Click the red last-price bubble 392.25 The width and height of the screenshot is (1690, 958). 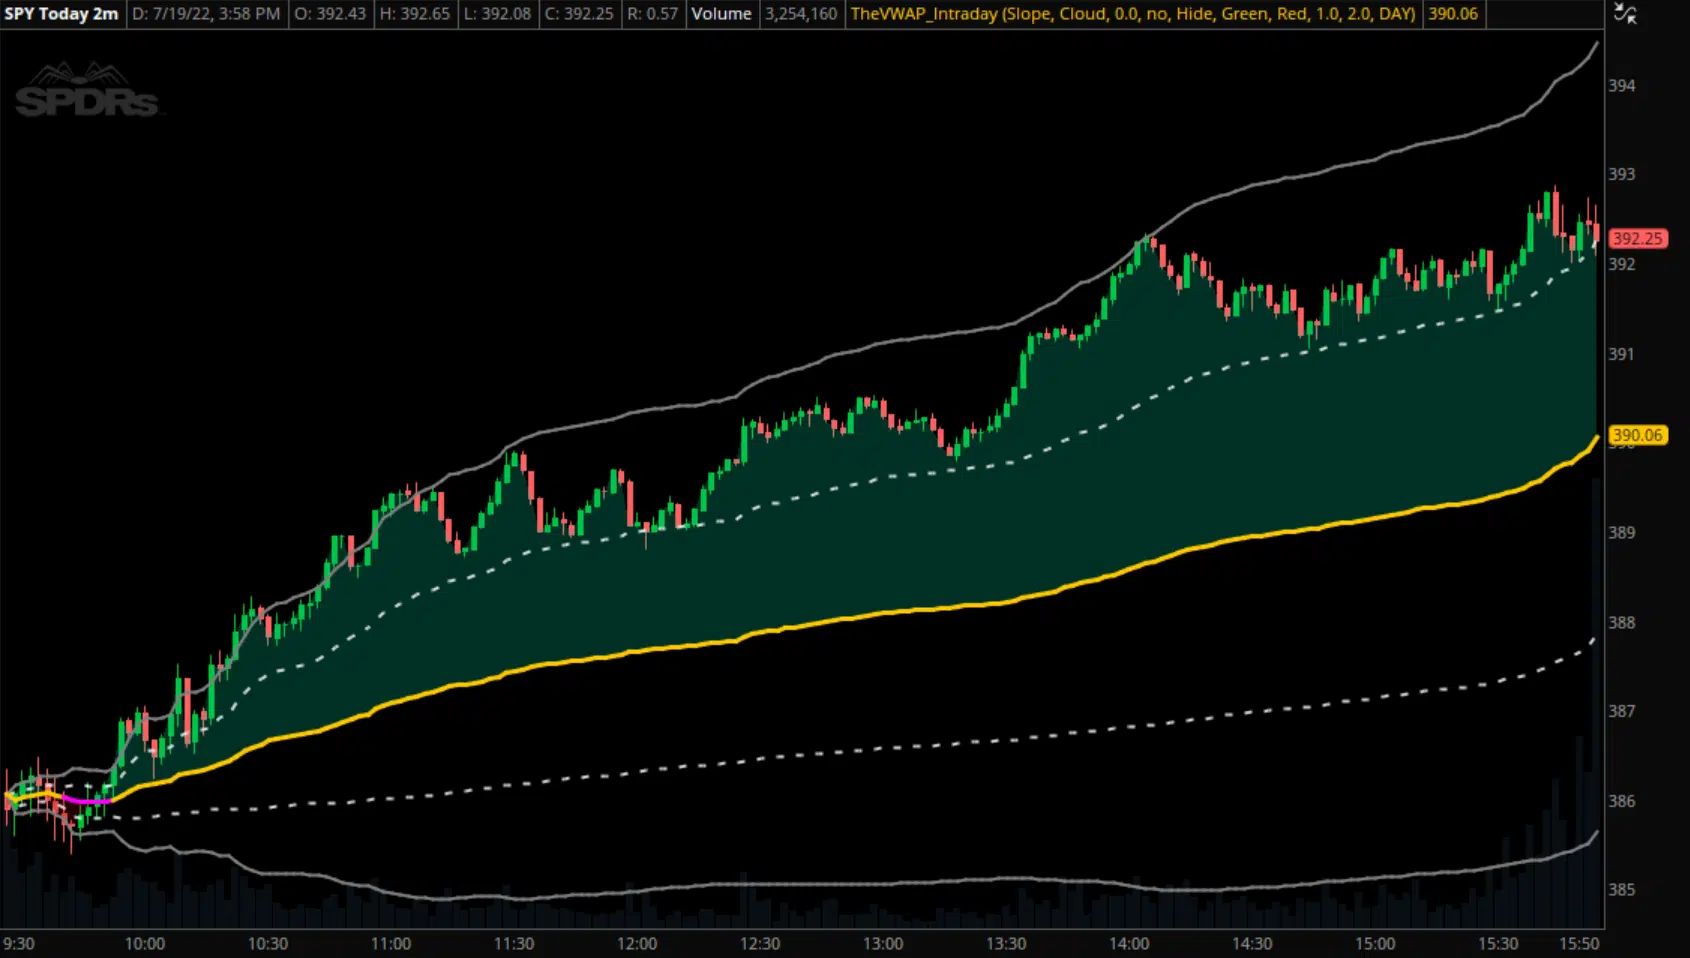1638,238
